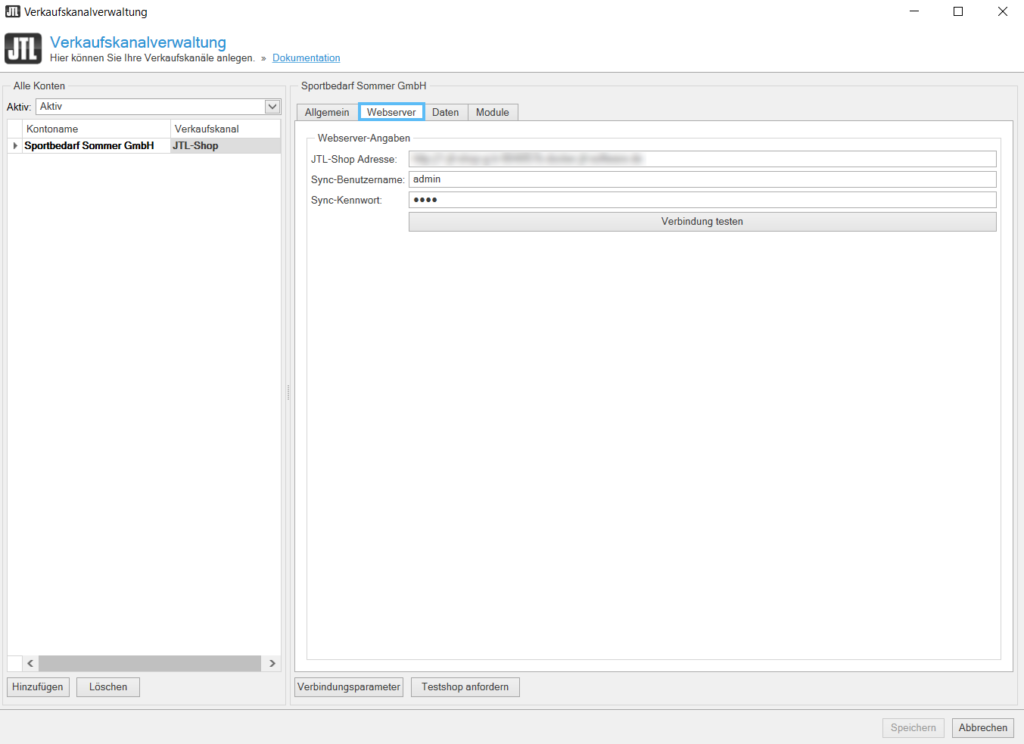Expand row arrow beside Sportbedarf Sommer GmbH

coord(15,146)
